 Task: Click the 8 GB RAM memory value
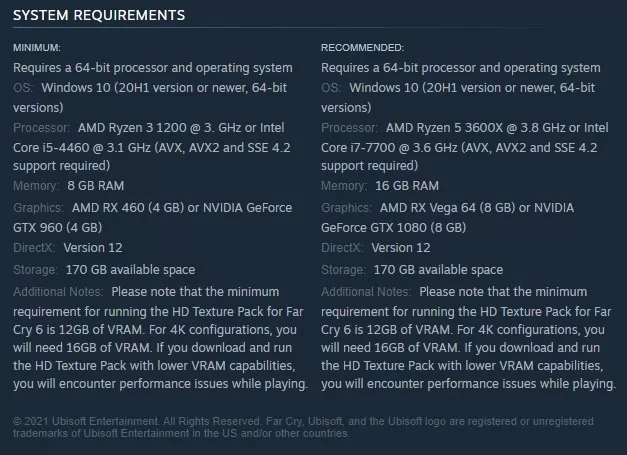click(96, 186)
